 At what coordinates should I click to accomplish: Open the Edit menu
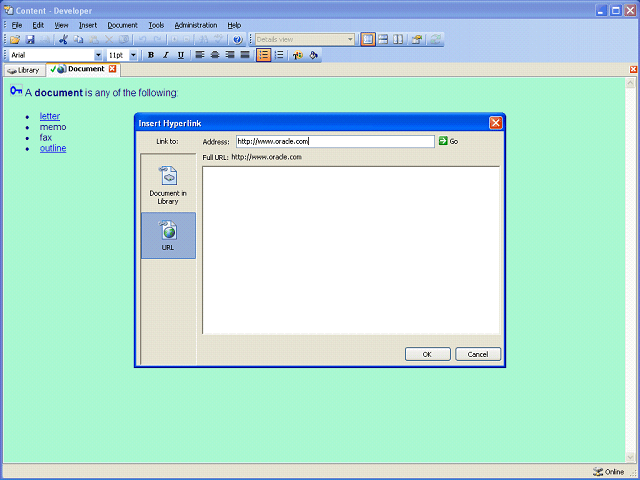click(38, 25)
